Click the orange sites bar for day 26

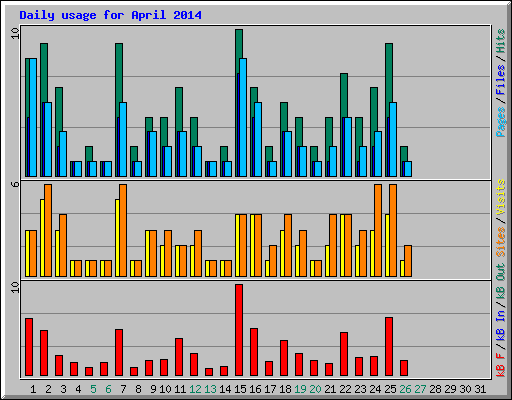408,261
